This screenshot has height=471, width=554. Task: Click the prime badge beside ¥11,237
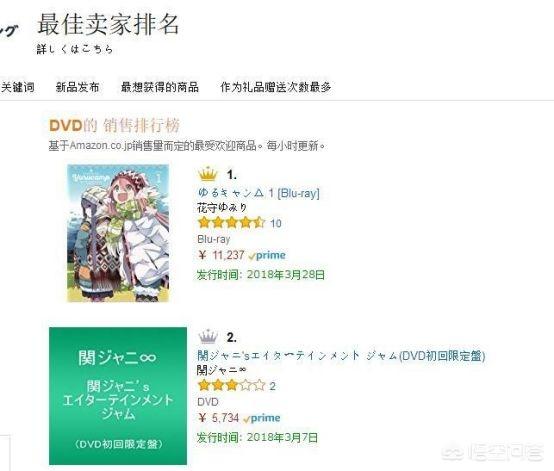[267, 255]
